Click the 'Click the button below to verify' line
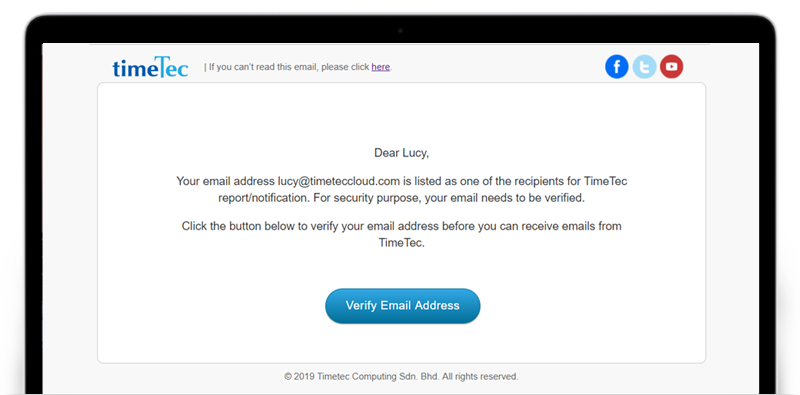Viewport: 800px width, 395px height. [402, 226]
